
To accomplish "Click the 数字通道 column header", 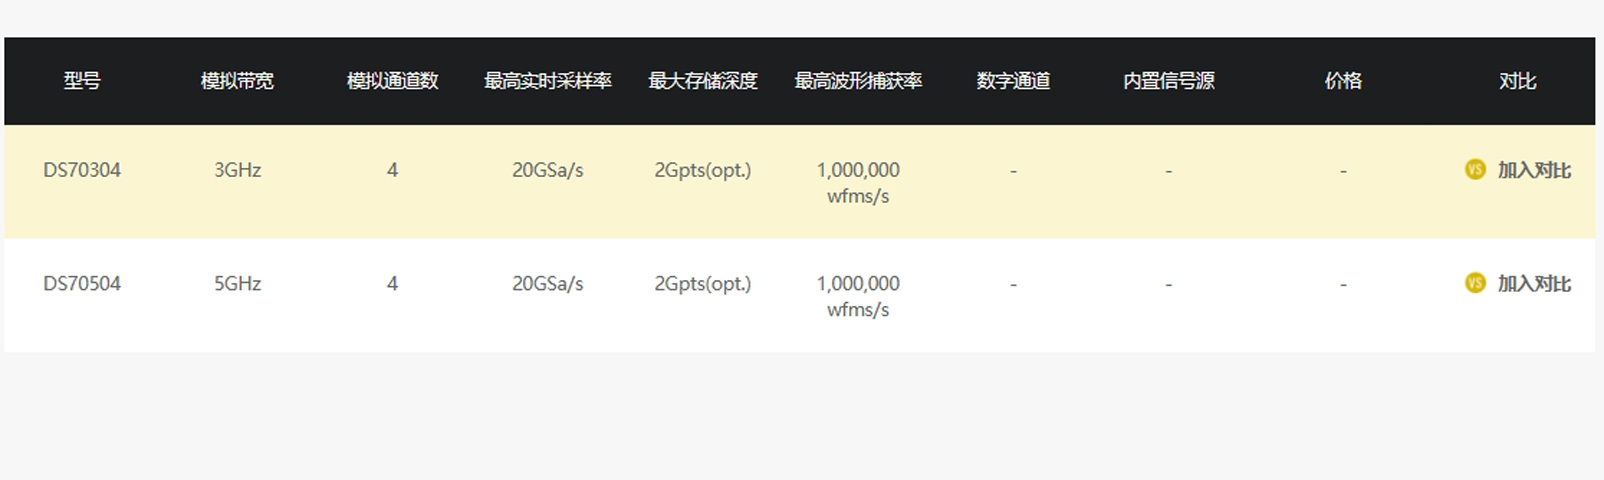I will (x=1013, y=81).
